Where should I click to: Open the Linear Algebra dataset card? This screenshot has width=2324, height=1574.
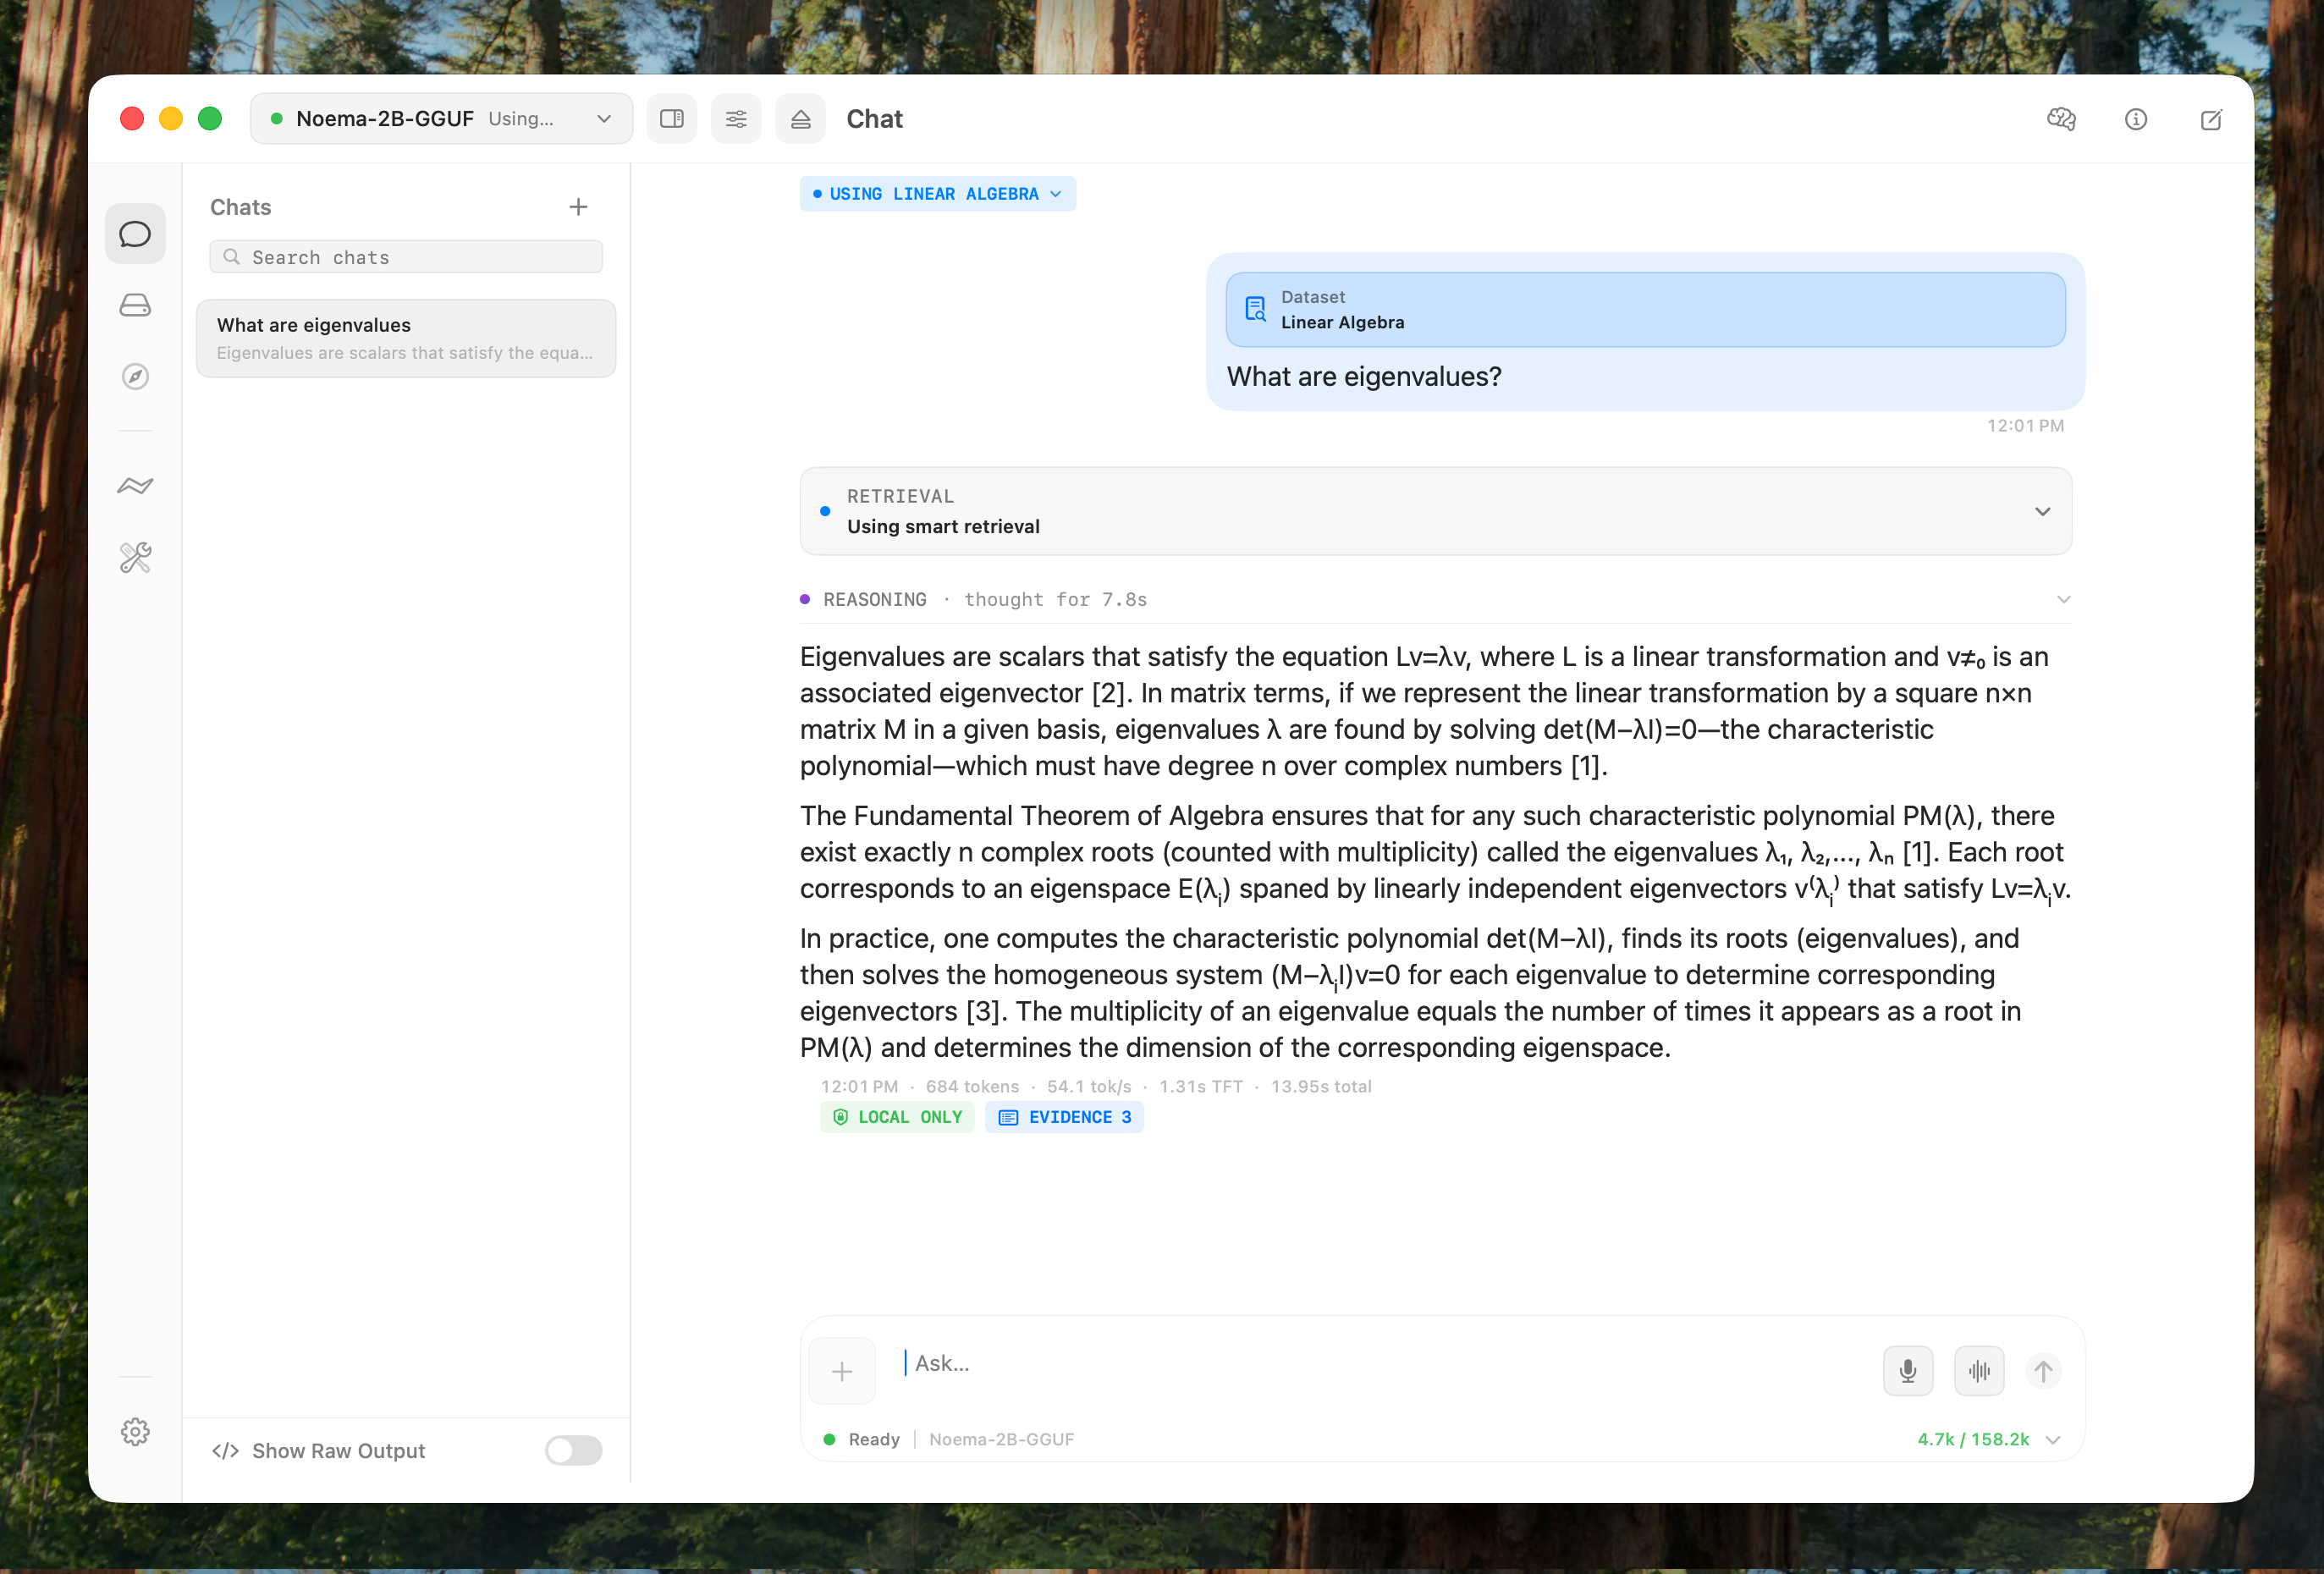tap(1645, 310)
